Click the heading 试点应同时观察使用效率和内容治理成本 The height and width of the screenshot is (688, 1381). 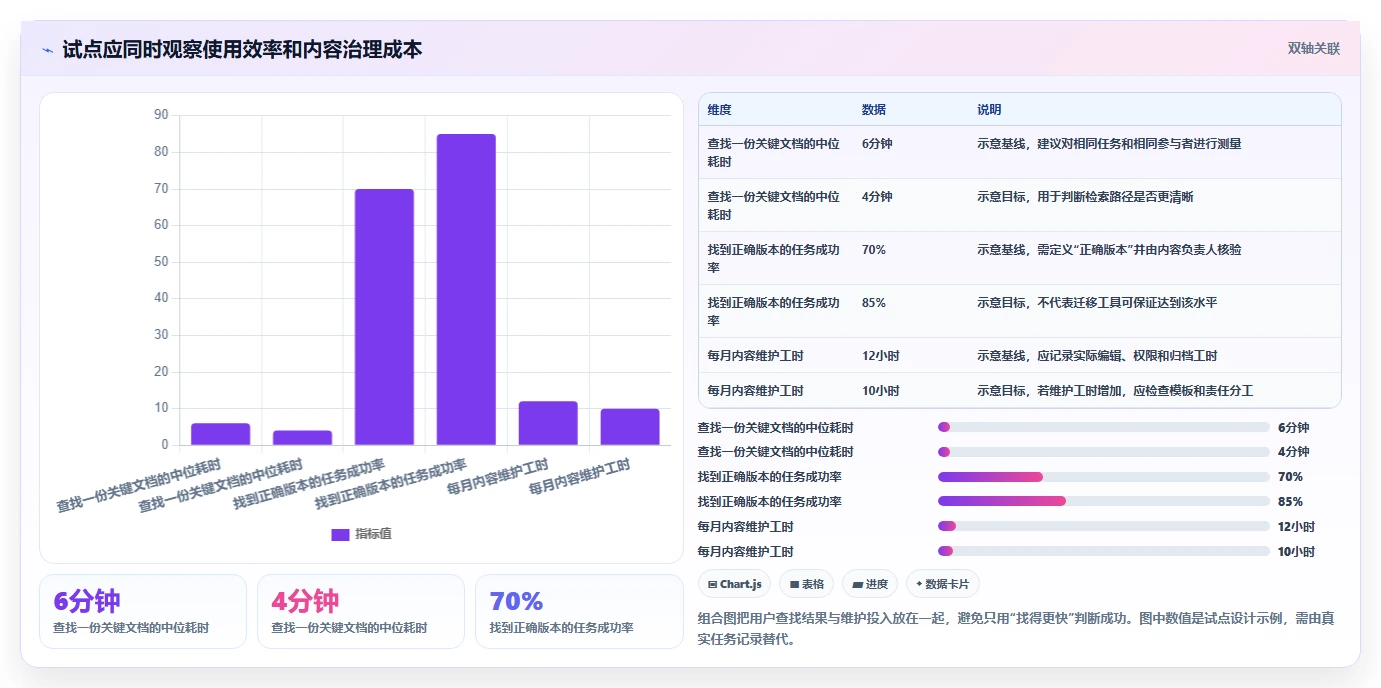click(x=242, y=49)
